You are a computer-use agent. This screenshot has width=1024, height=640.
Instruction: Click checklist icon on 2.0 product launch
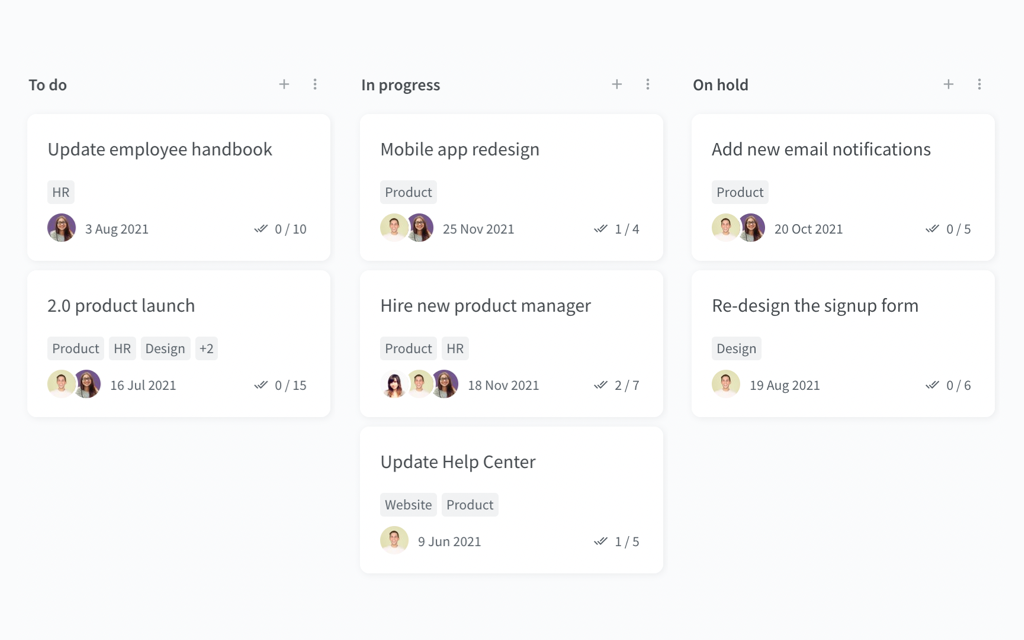coord(261,385)
